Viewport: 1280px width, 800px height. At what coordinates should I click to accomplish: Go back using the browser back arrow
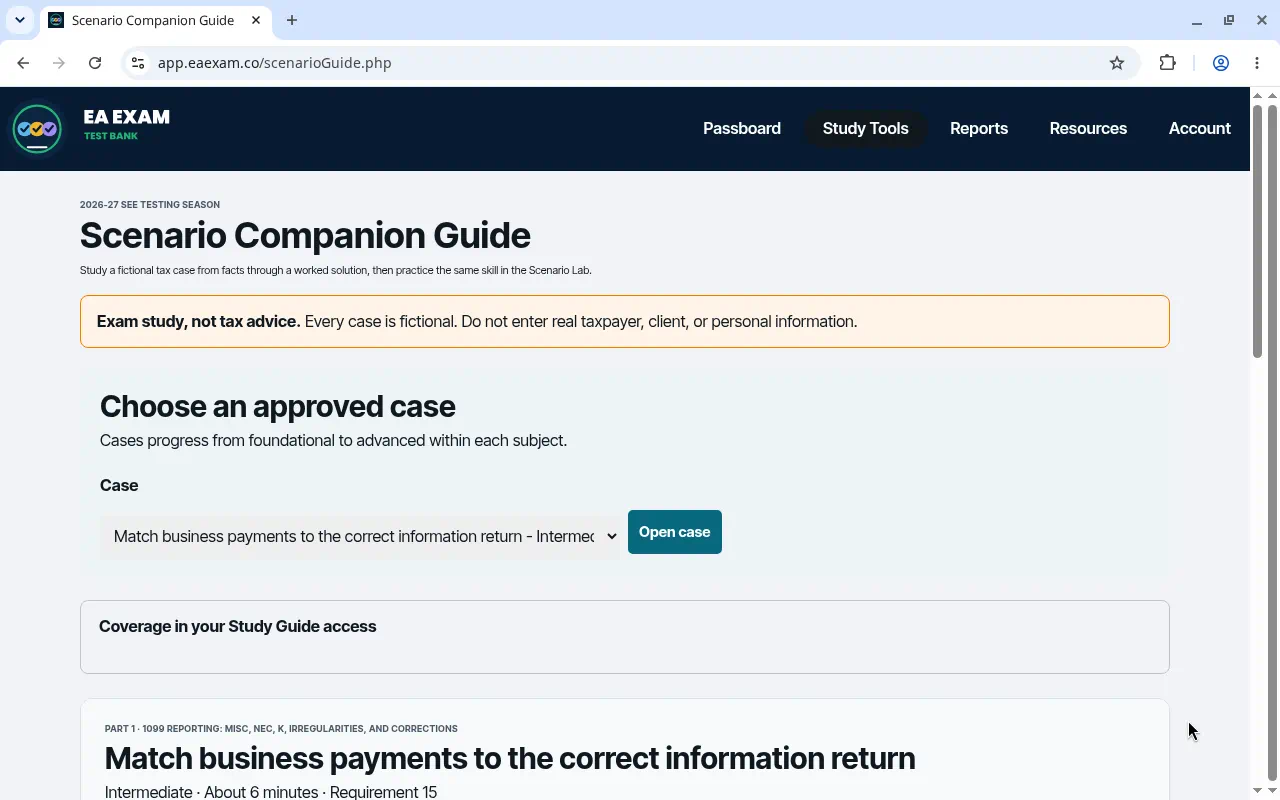pyautogui.click(x=23, y=63)
